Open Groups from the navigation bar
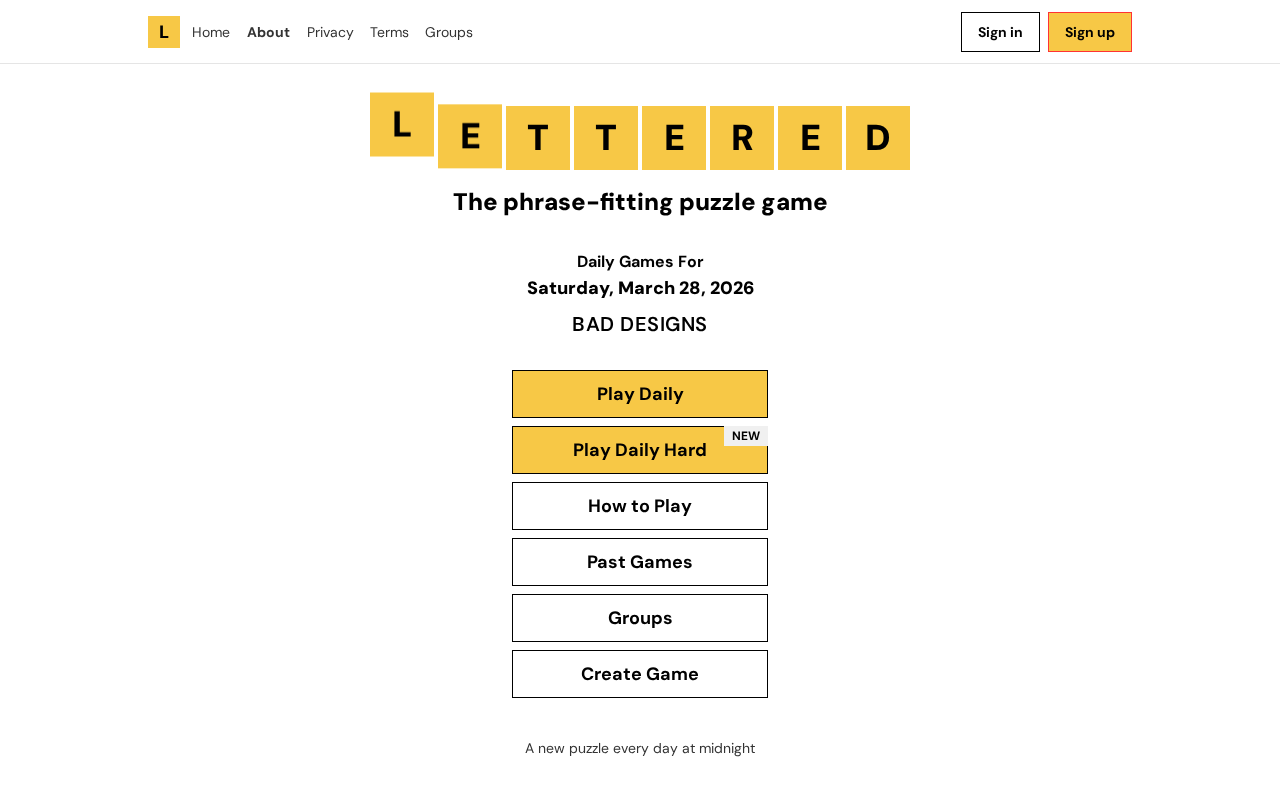The width and height of the screenshot is (1280, 800). (x=449, y=32)
